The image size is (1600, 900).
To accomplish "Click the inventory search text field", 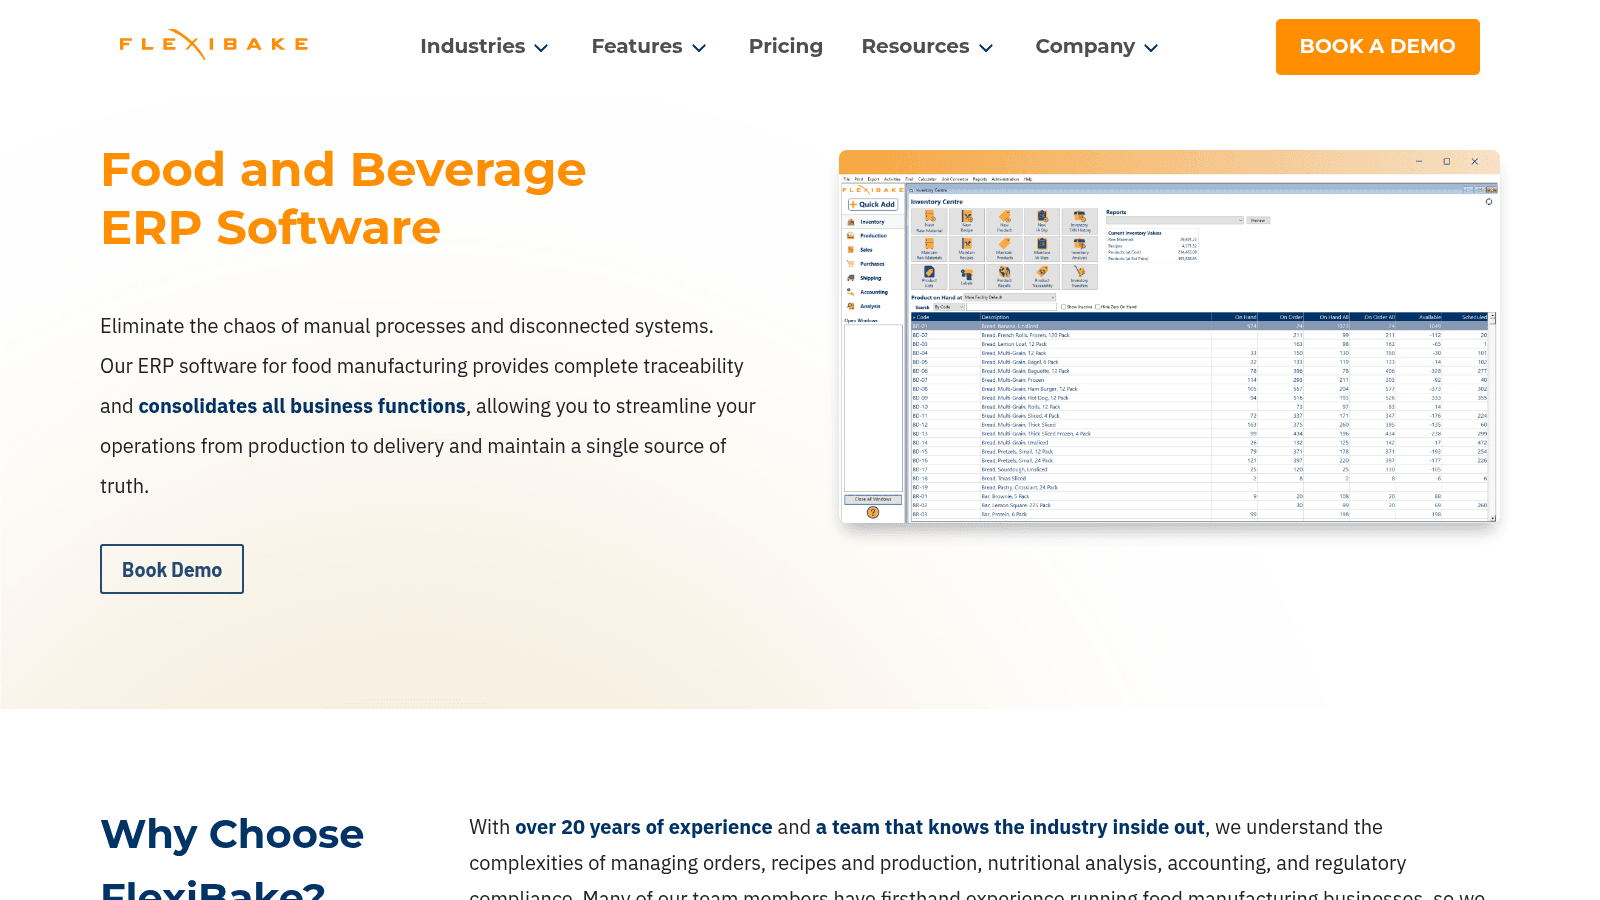I will point(1011,307).
